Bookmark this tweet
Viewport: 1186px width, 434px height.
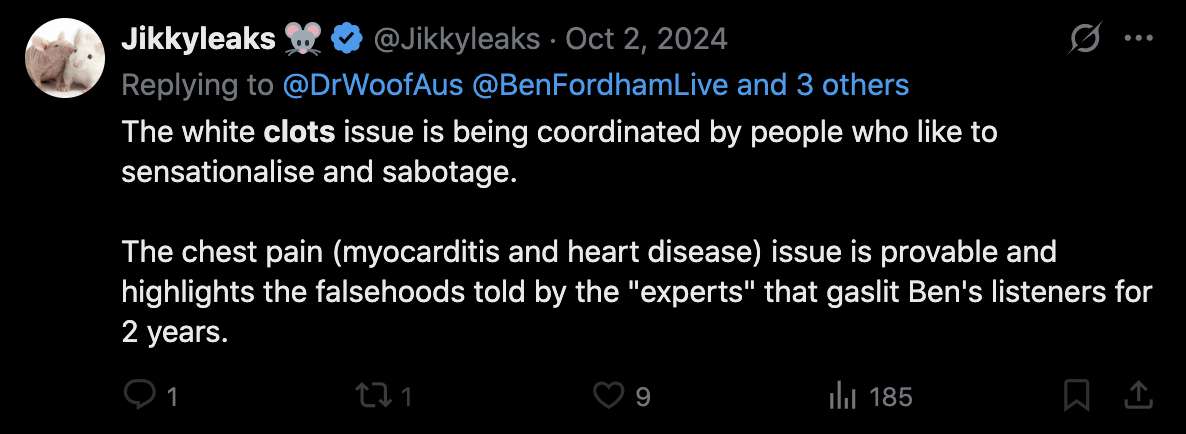point(1076,396)
